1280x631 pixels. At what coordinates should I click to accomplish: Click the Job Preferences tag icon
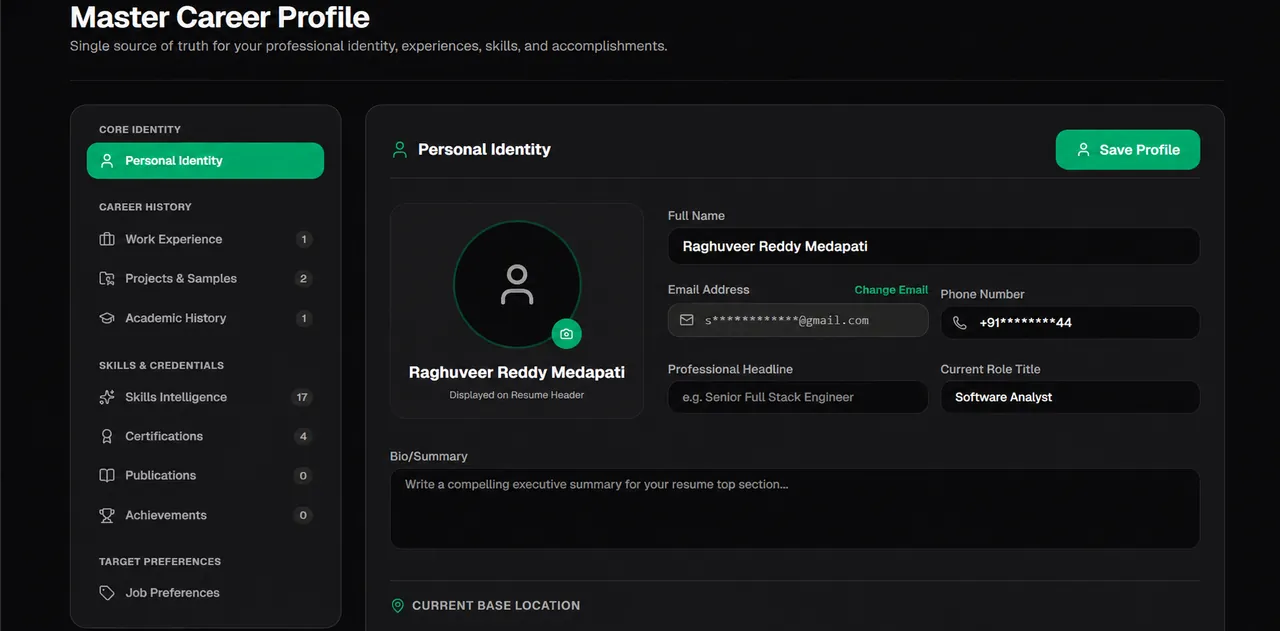(x=107, y=593)
